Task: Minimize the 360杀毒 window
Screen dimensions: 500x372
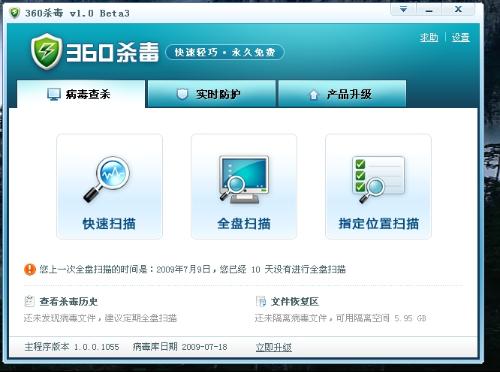Action: coord(429,10)
